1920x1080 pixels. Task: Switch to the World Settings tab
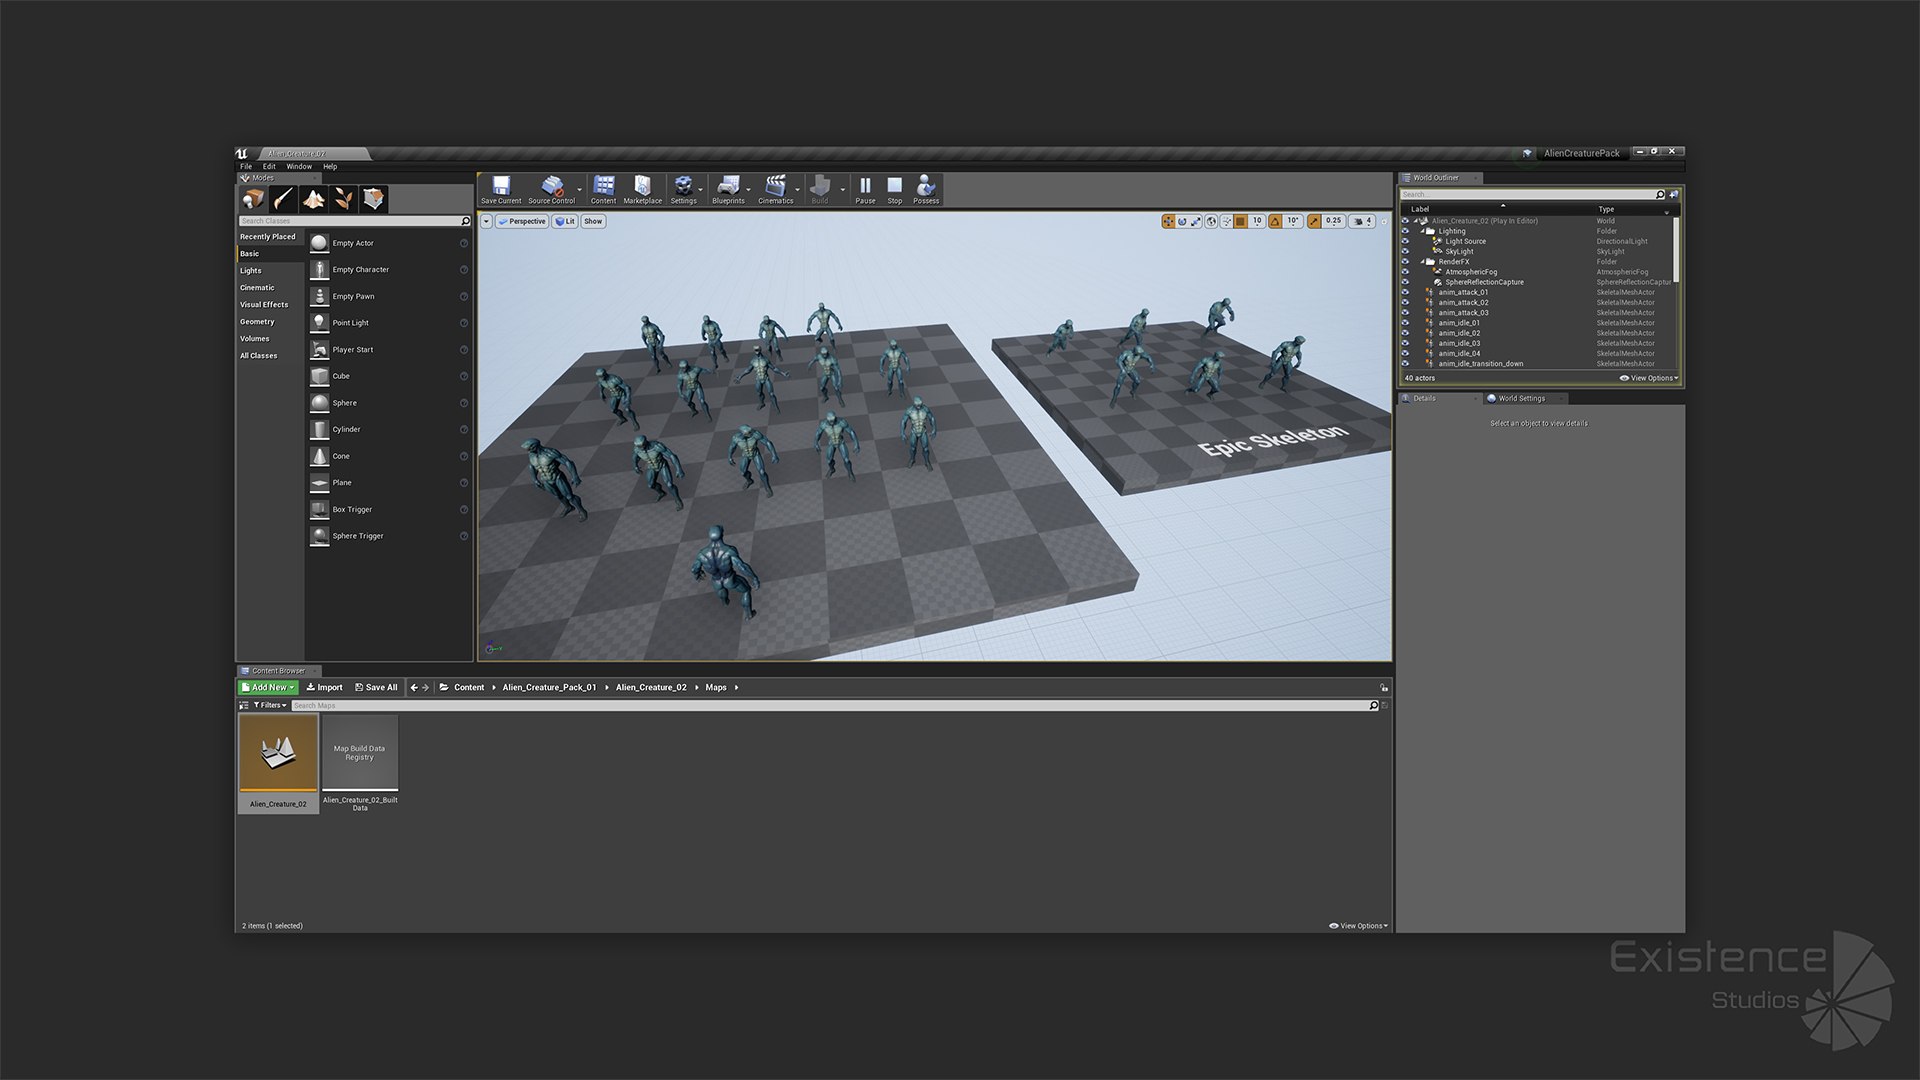[x=1520, y=398]
